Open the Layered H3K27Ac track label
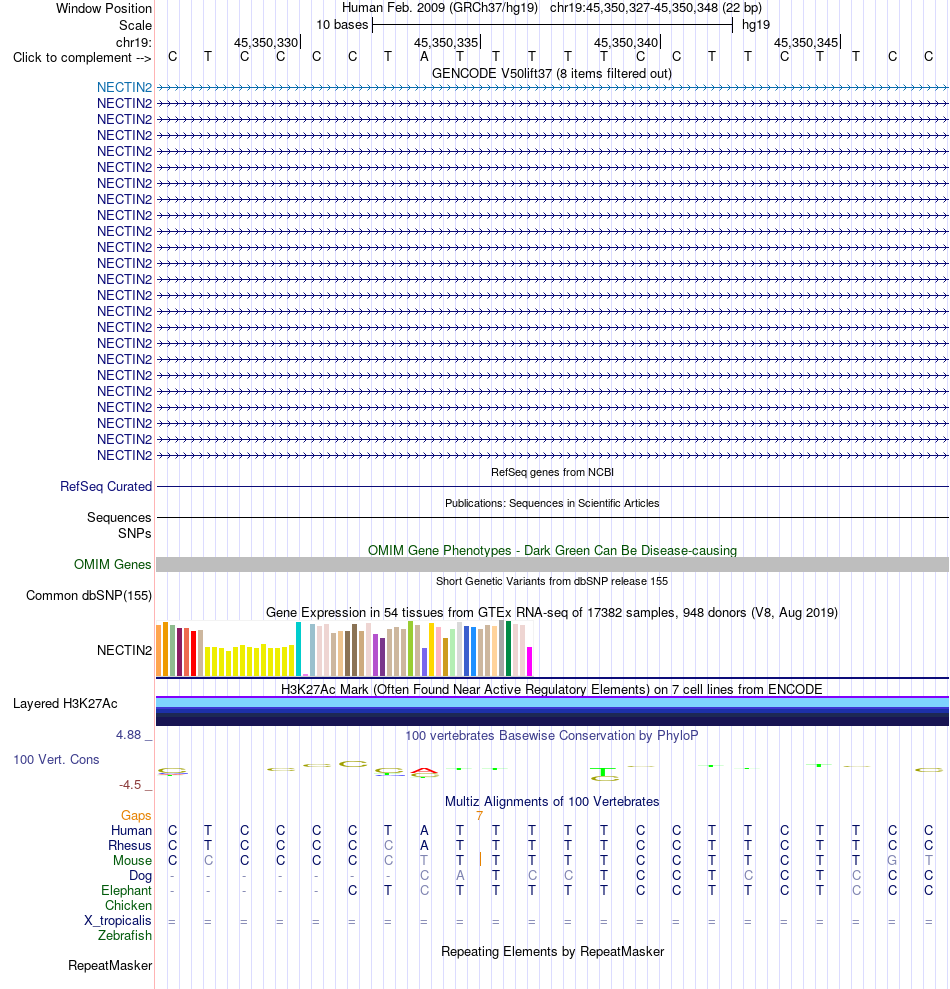This screenshot has height=989, width=950. click(x=65, y=703)
